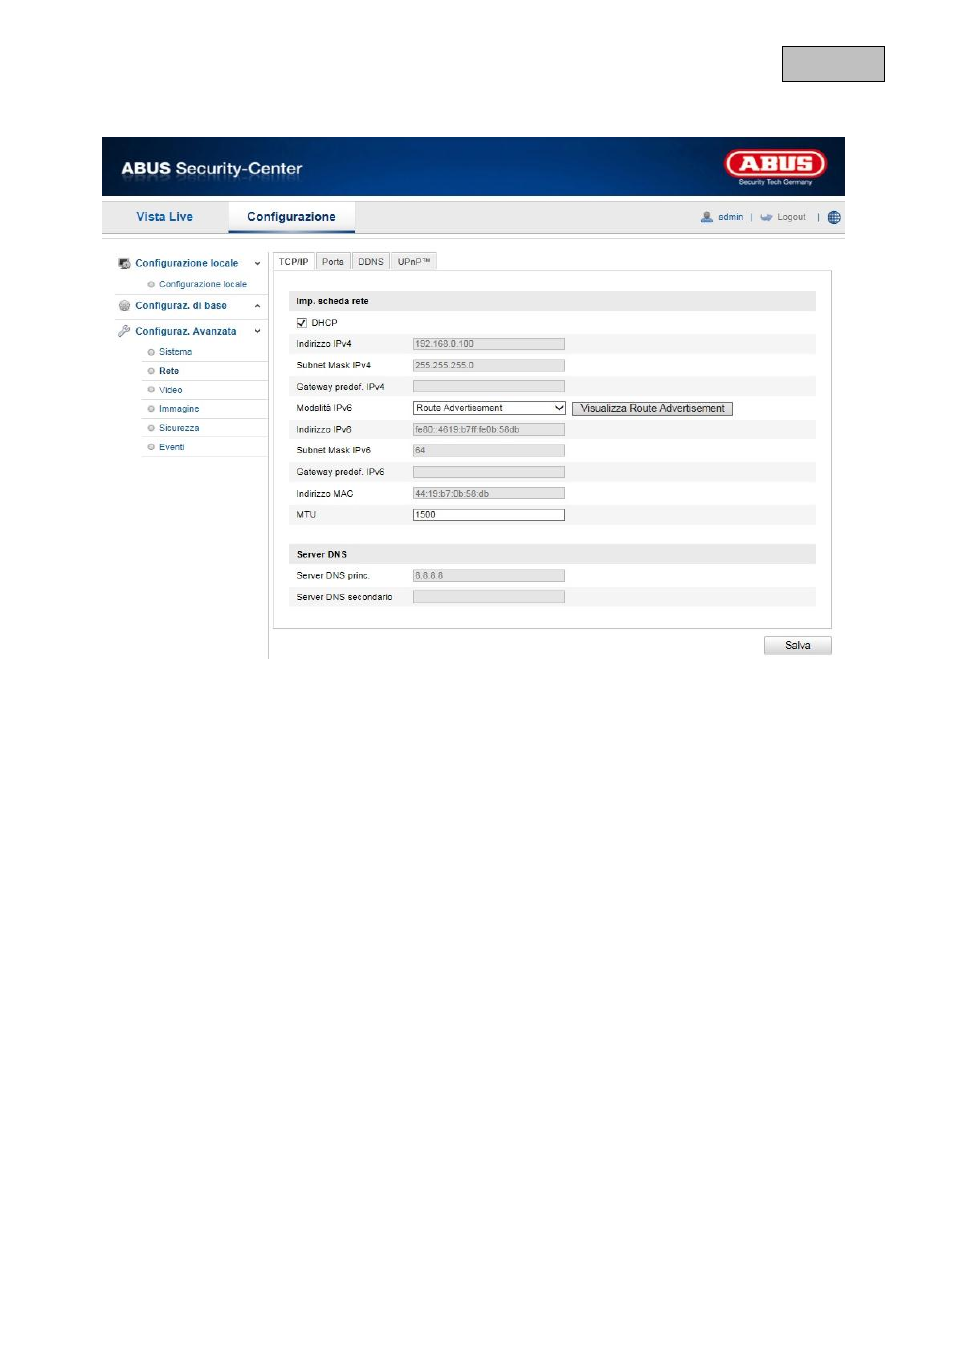This screenshot has height=1350, width=955.
Task: Click the MTU input field
Action: 489,515
